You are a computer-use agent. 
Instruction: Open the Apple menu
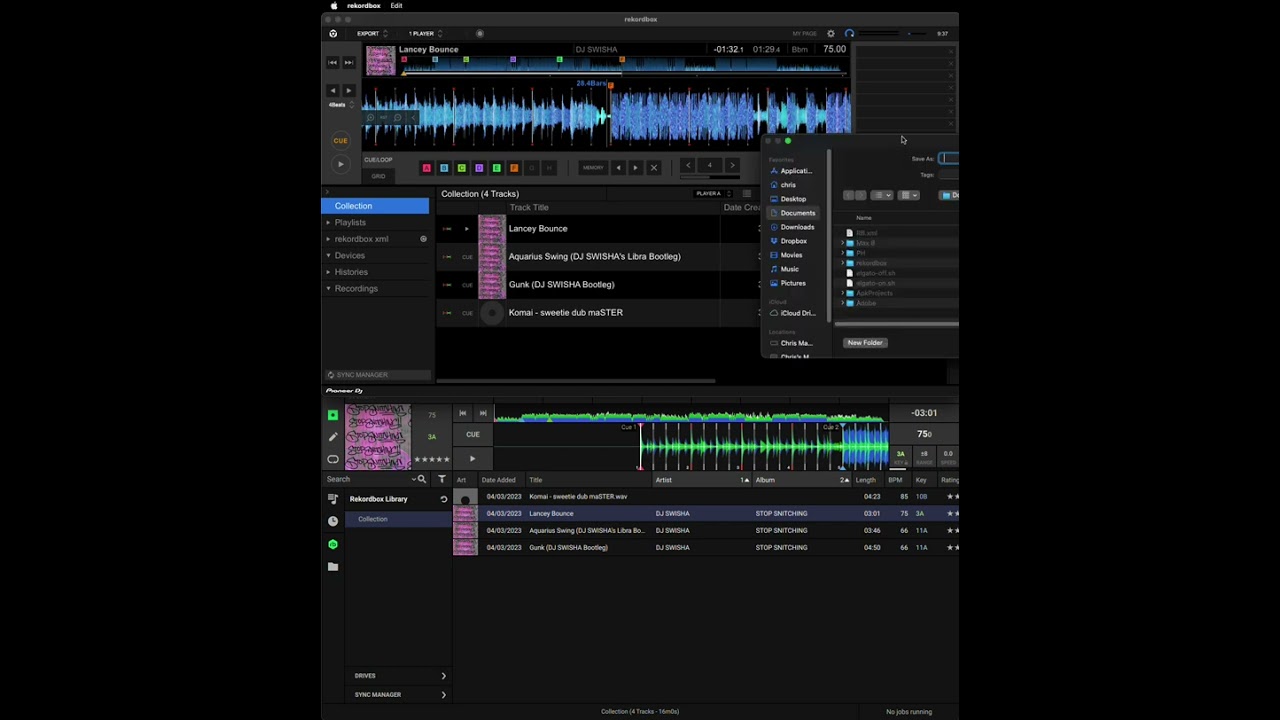click(x=333, y=6)
